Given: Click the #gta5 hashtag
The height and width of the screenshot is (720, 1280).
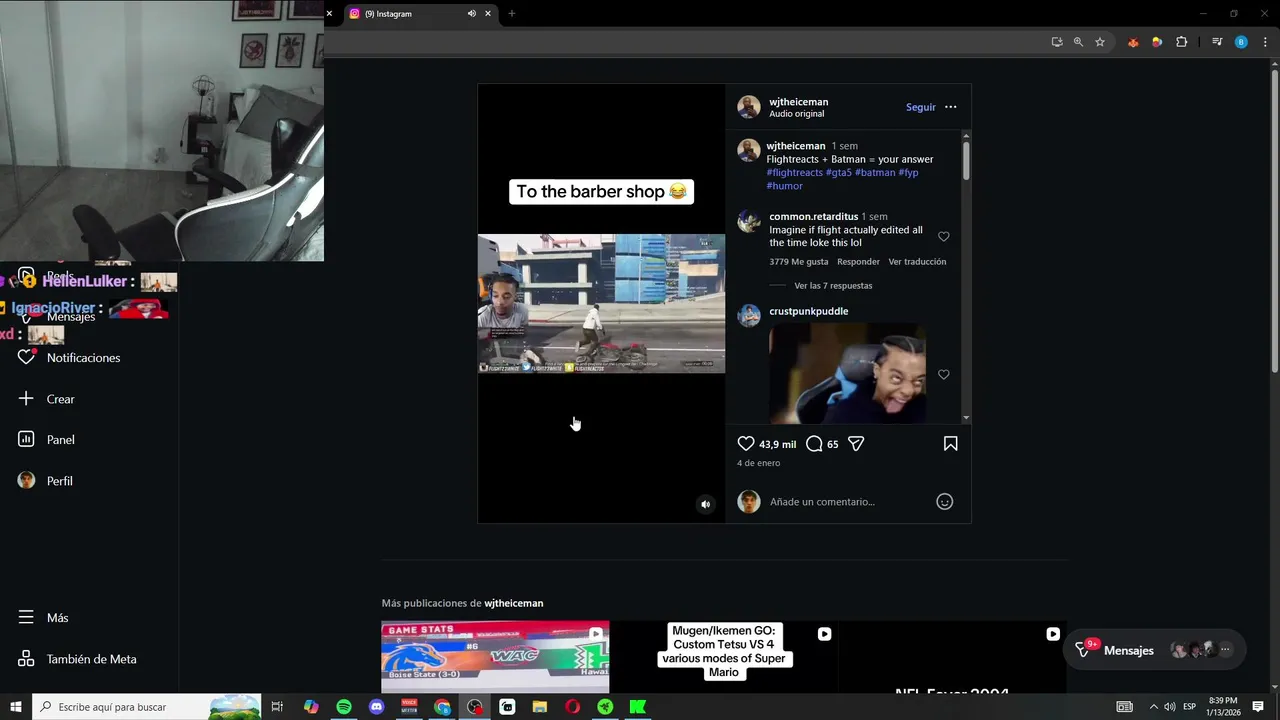Looking at the screenshot, I should tap(838, 173).
